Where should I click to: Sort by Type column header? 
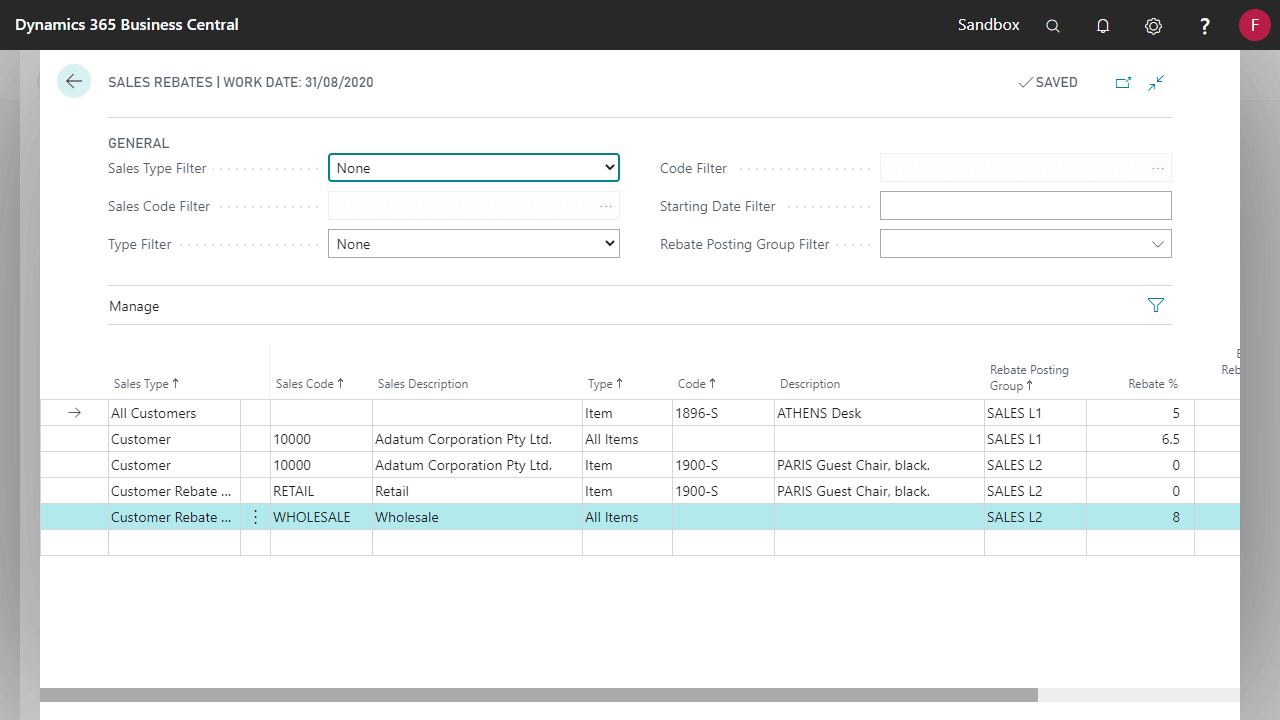(x=605, y=384)
